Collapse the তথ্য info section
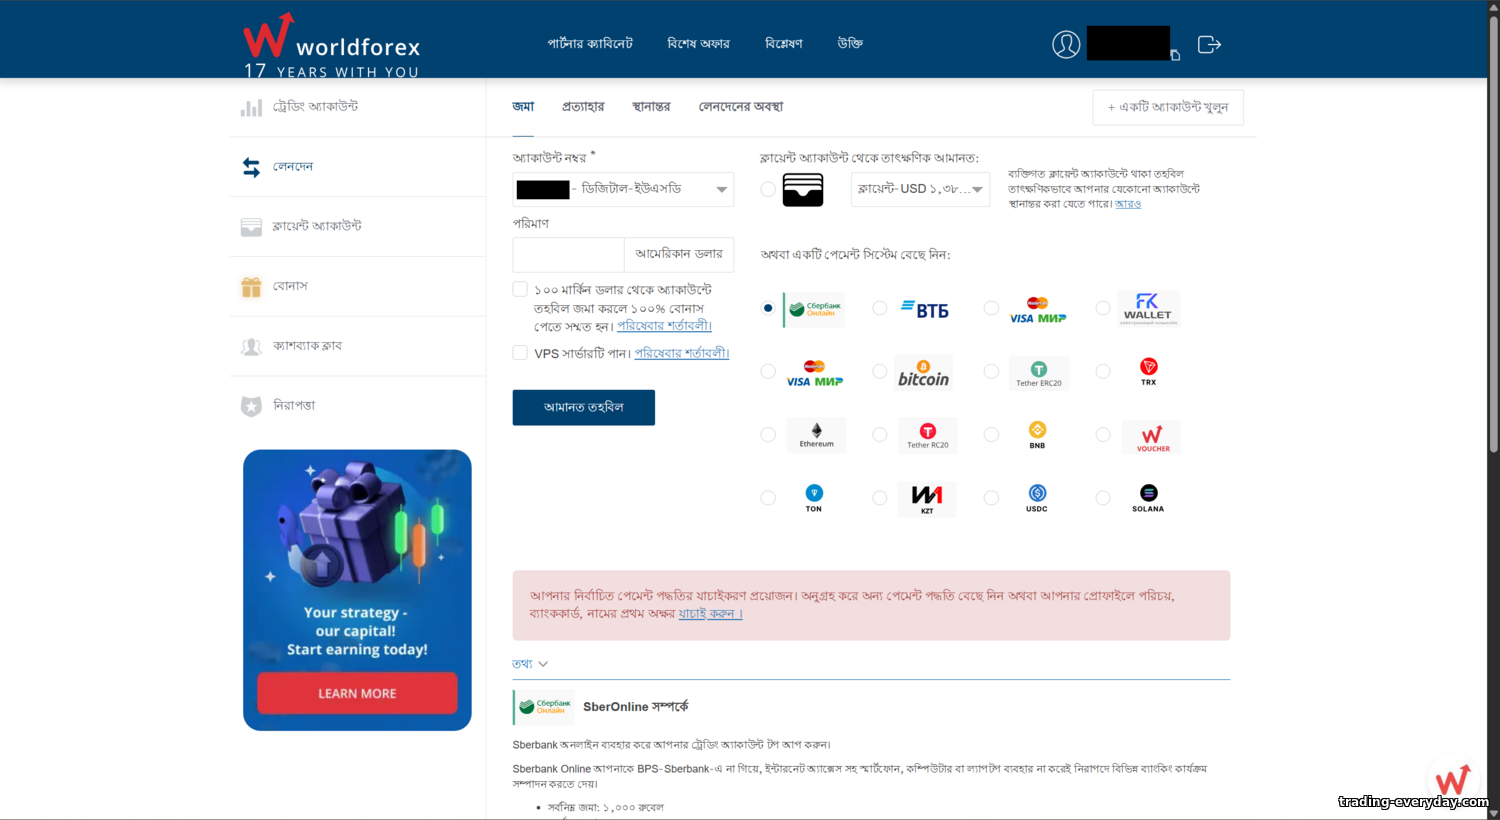The width and height of the screenshot is (1500, 820). tap(530, 664)
